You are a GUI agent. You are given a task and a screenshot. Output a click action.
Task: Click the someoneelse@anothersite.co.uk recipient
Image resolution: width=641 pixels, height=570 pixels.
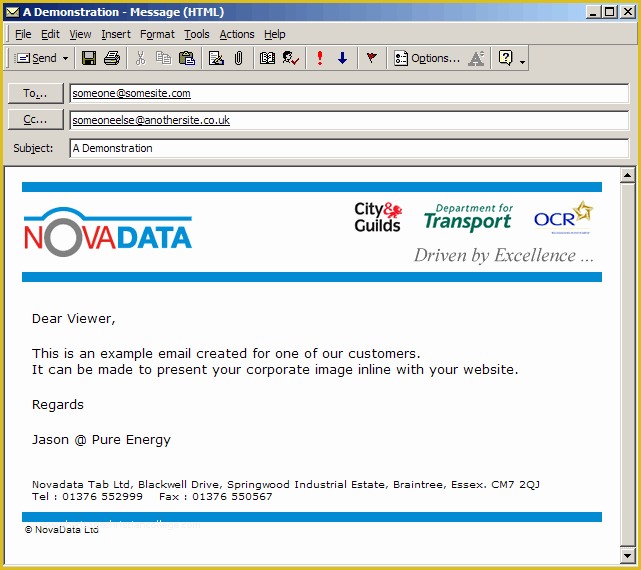[x=151, y=120]
